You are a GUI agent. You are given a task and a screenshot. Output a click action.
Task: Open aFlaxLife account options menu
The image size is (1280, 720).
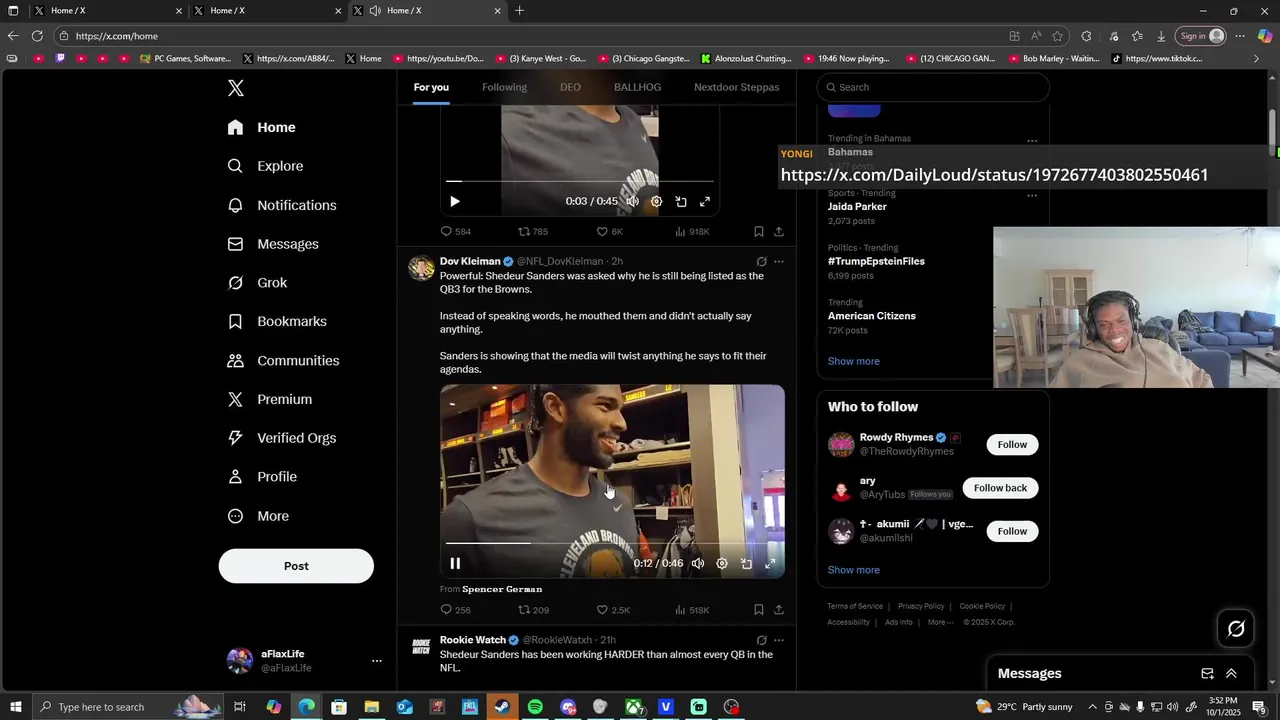376,661
